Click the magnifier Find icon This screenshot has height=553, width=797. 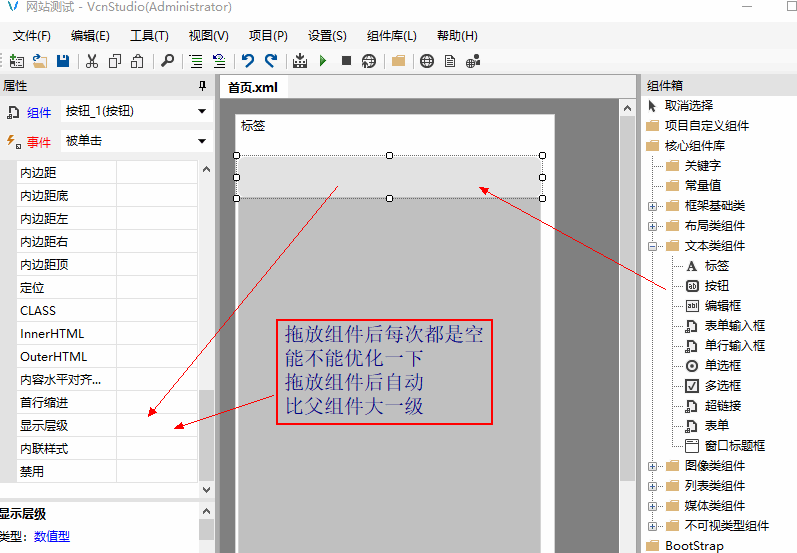(x=168, y=61)
